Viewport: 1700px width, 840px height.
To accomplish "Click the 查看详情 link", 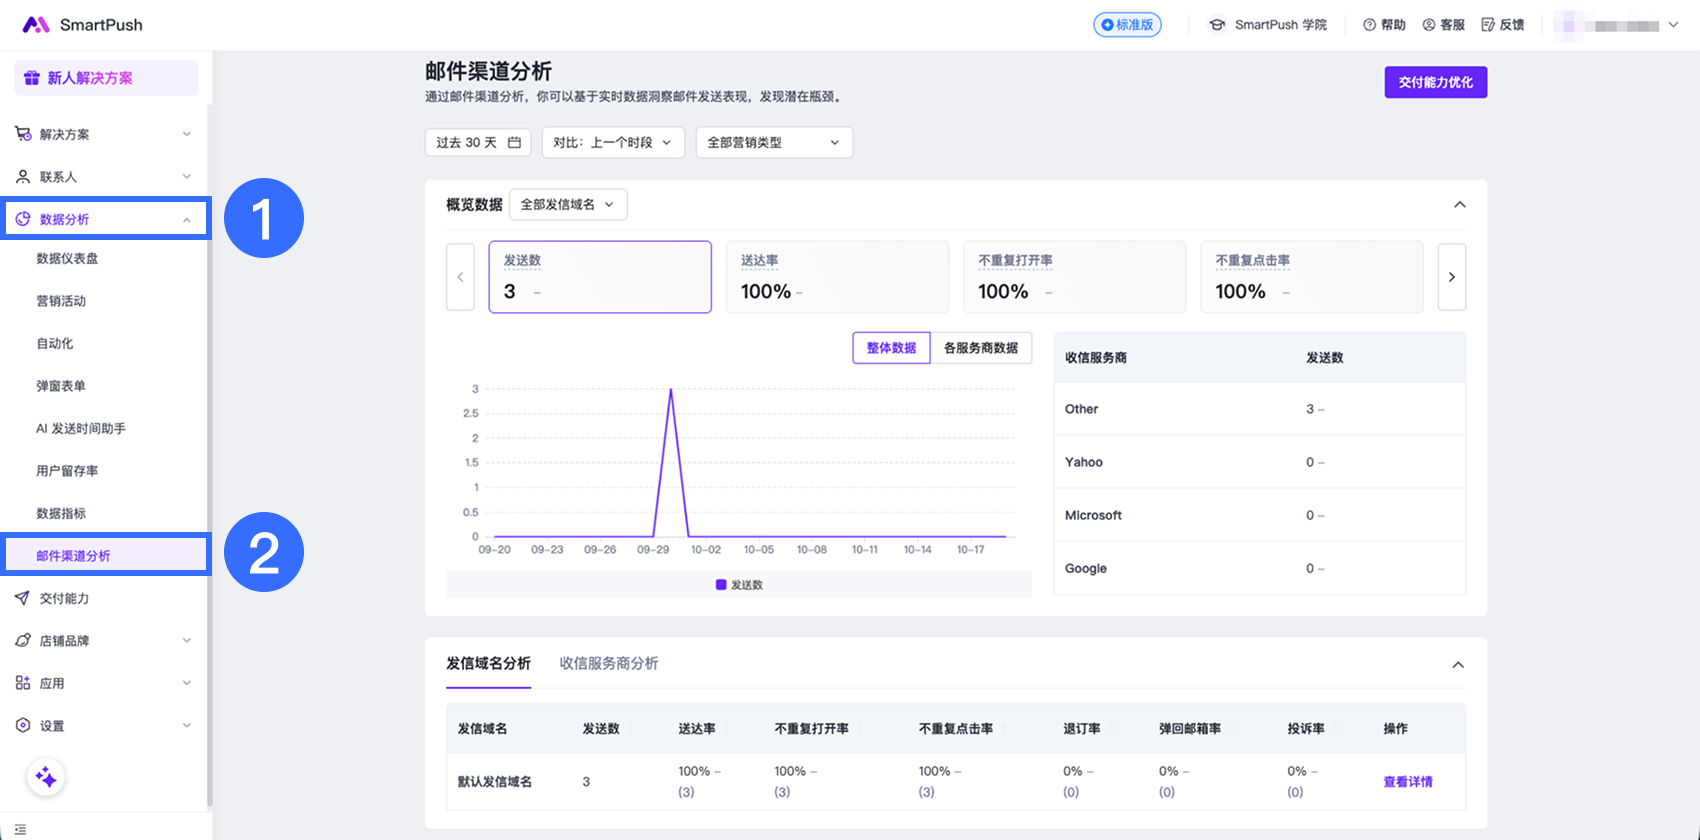I will (x=1407, y=782).
